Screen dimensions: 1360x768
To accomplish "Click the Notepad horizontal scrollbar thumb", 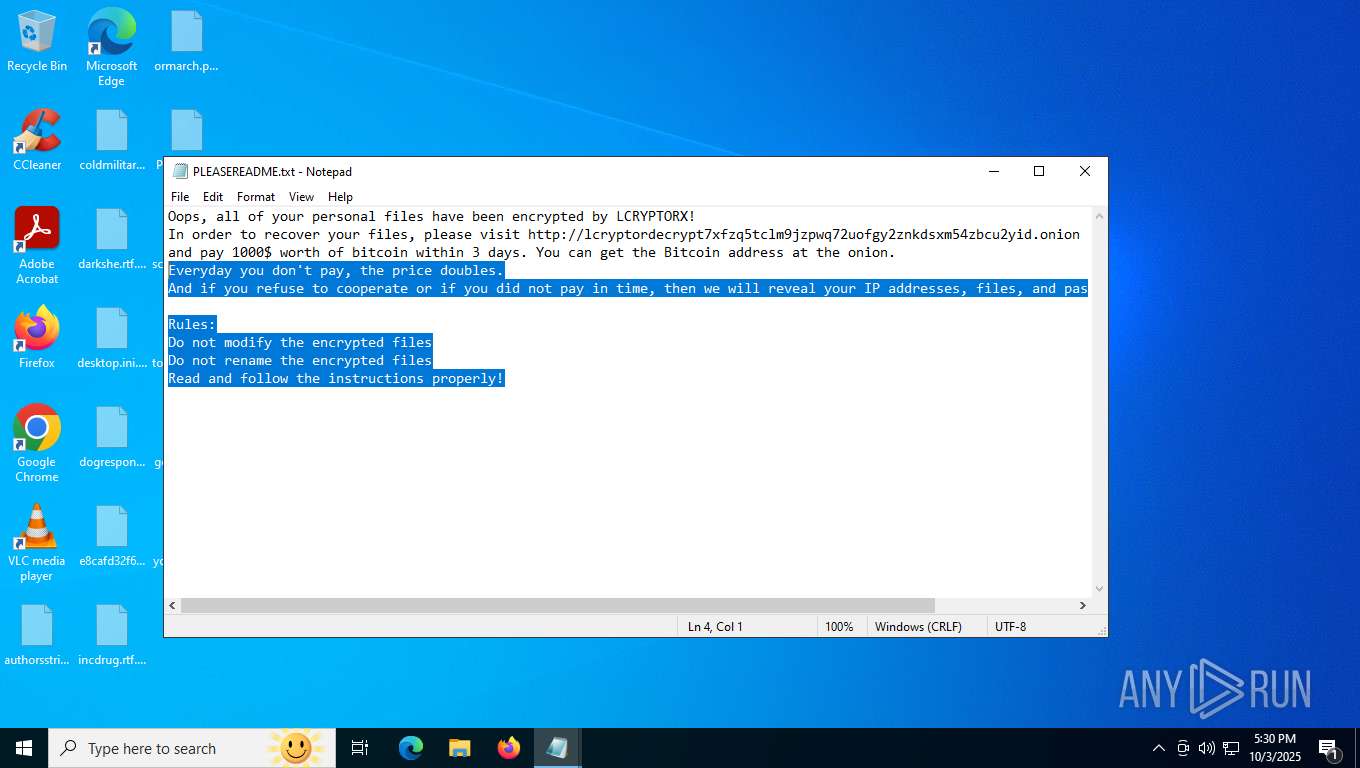I will (x=557, y=605).
